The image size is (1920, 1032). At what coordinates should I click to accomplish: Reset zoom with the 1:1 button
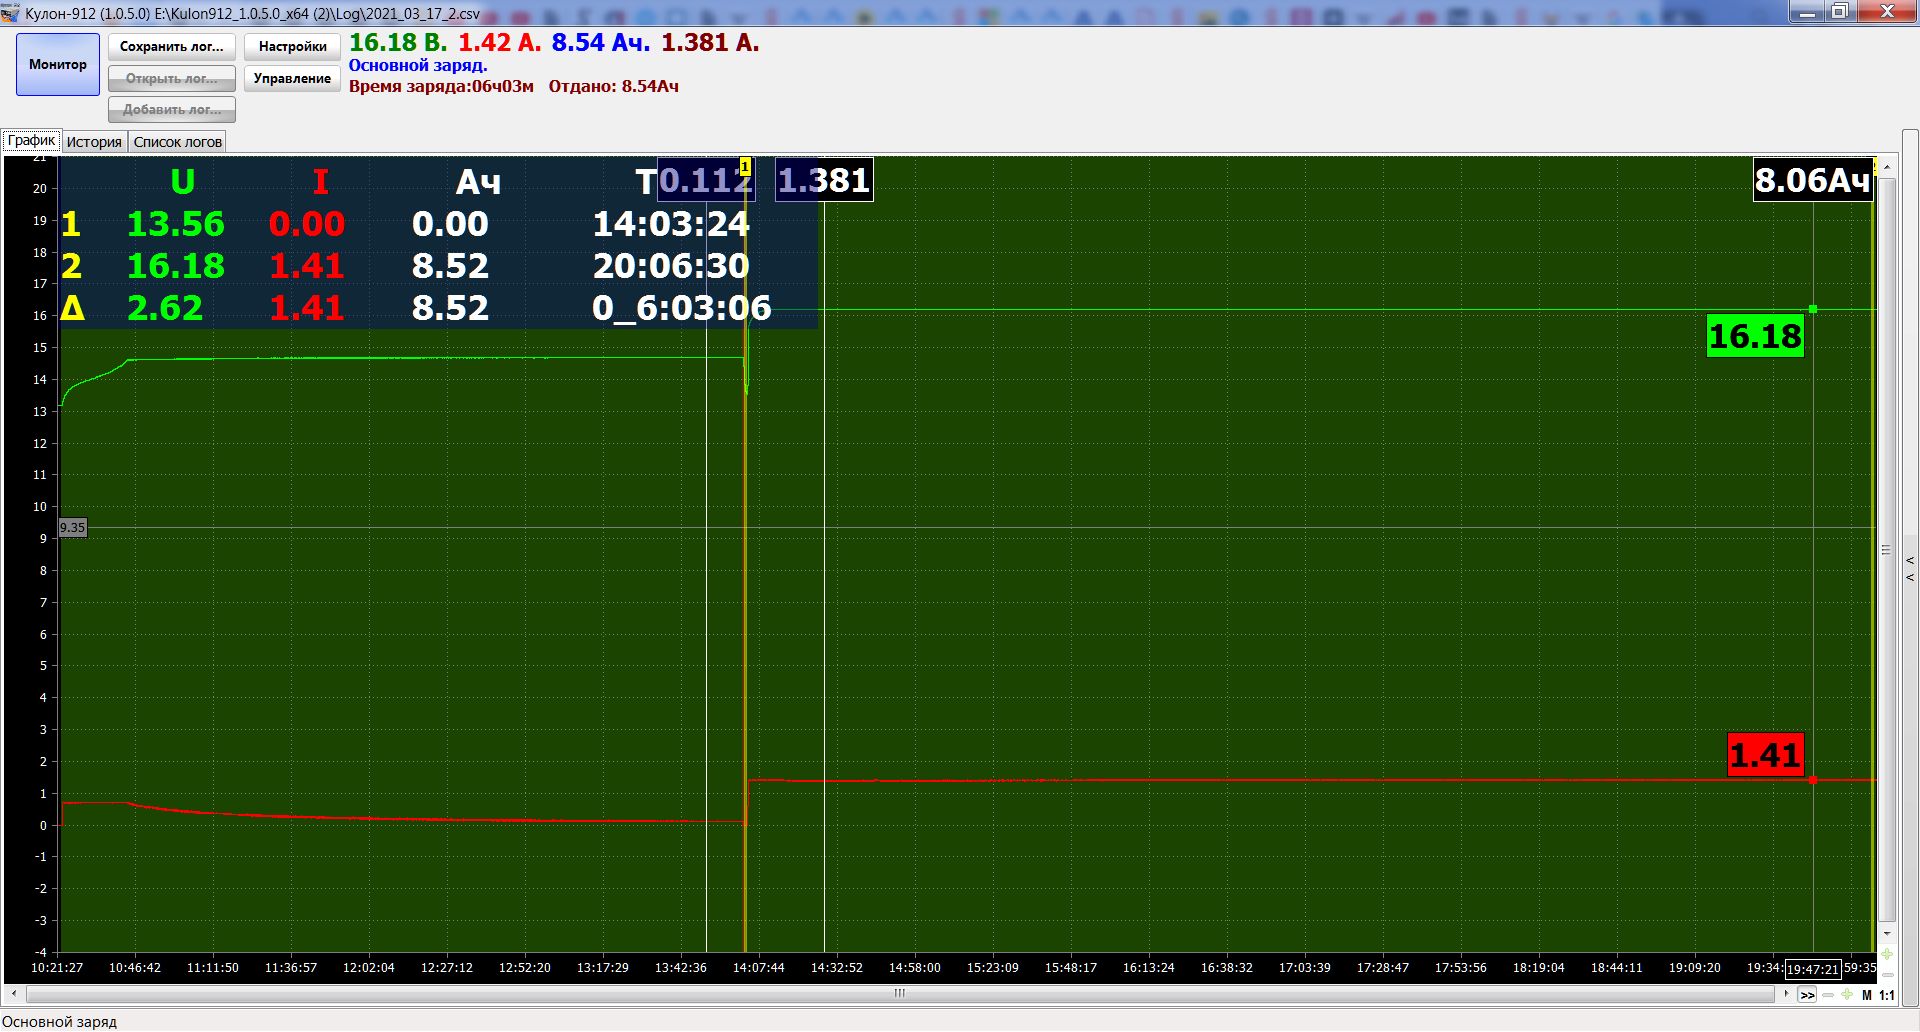pyautogui.click(x=1887, y=995)
